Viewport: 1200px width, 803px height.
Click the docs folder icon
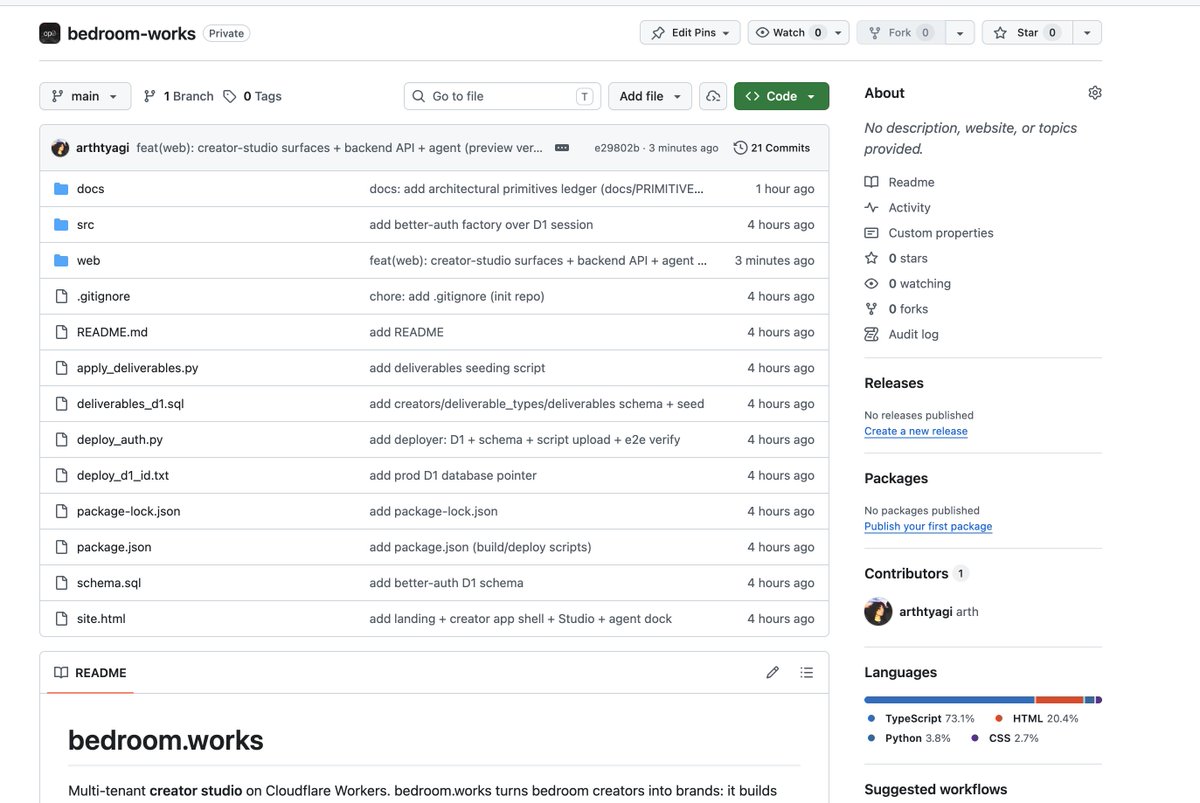coord(61,189)
